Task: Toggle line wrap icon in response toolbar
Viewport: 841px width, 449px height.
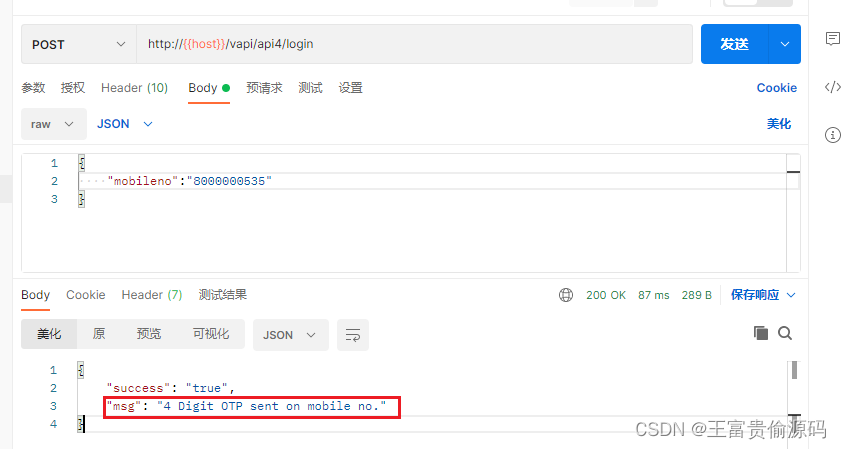Action: 353,335
